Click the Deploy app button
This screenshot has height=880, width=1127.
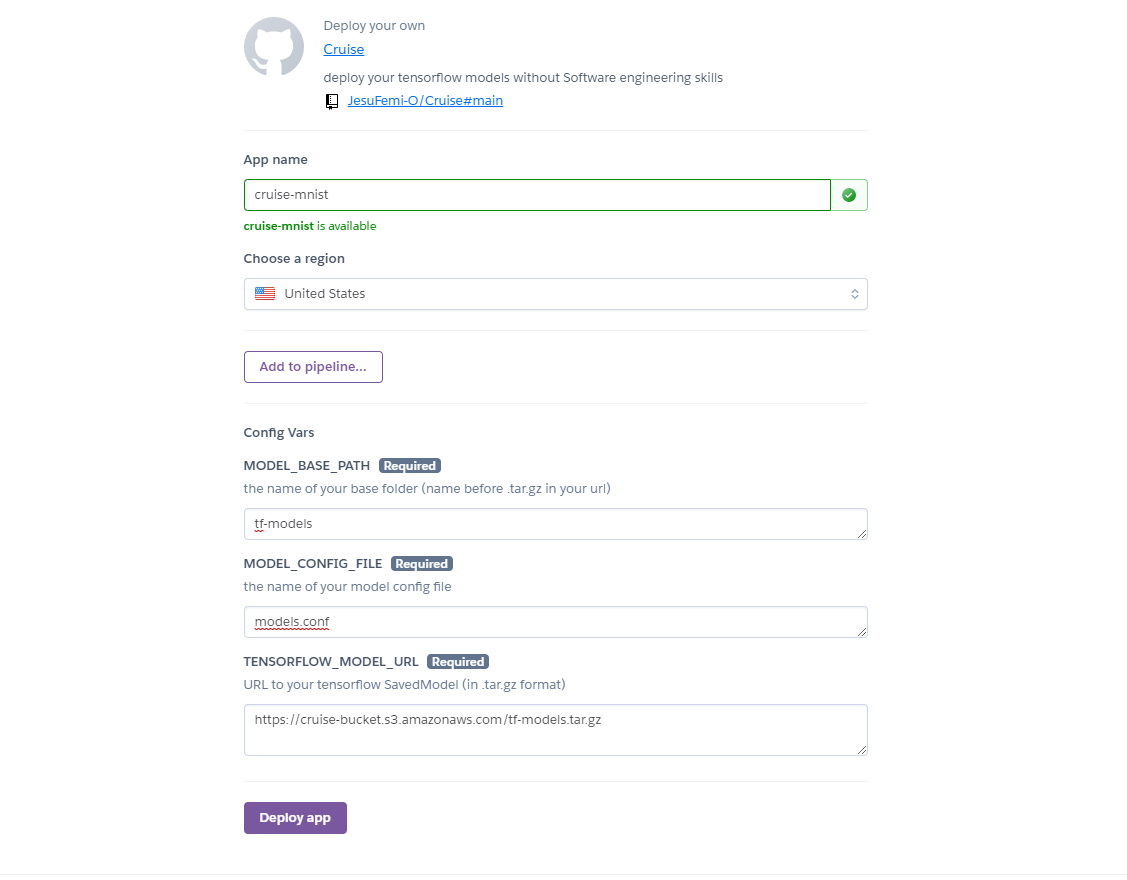295,818
